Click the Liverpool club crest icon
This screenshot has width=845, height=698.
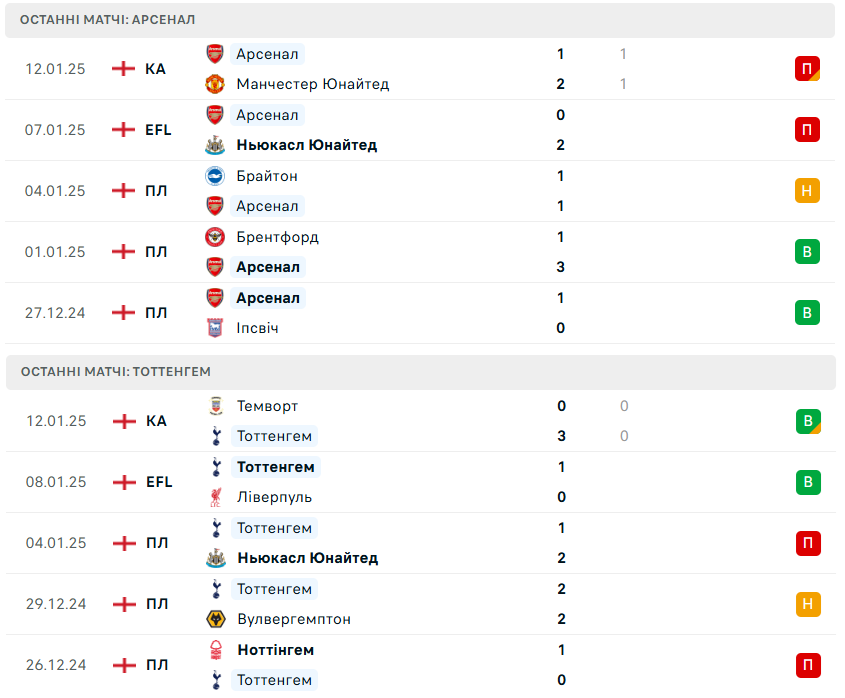[x=215, y=497]
